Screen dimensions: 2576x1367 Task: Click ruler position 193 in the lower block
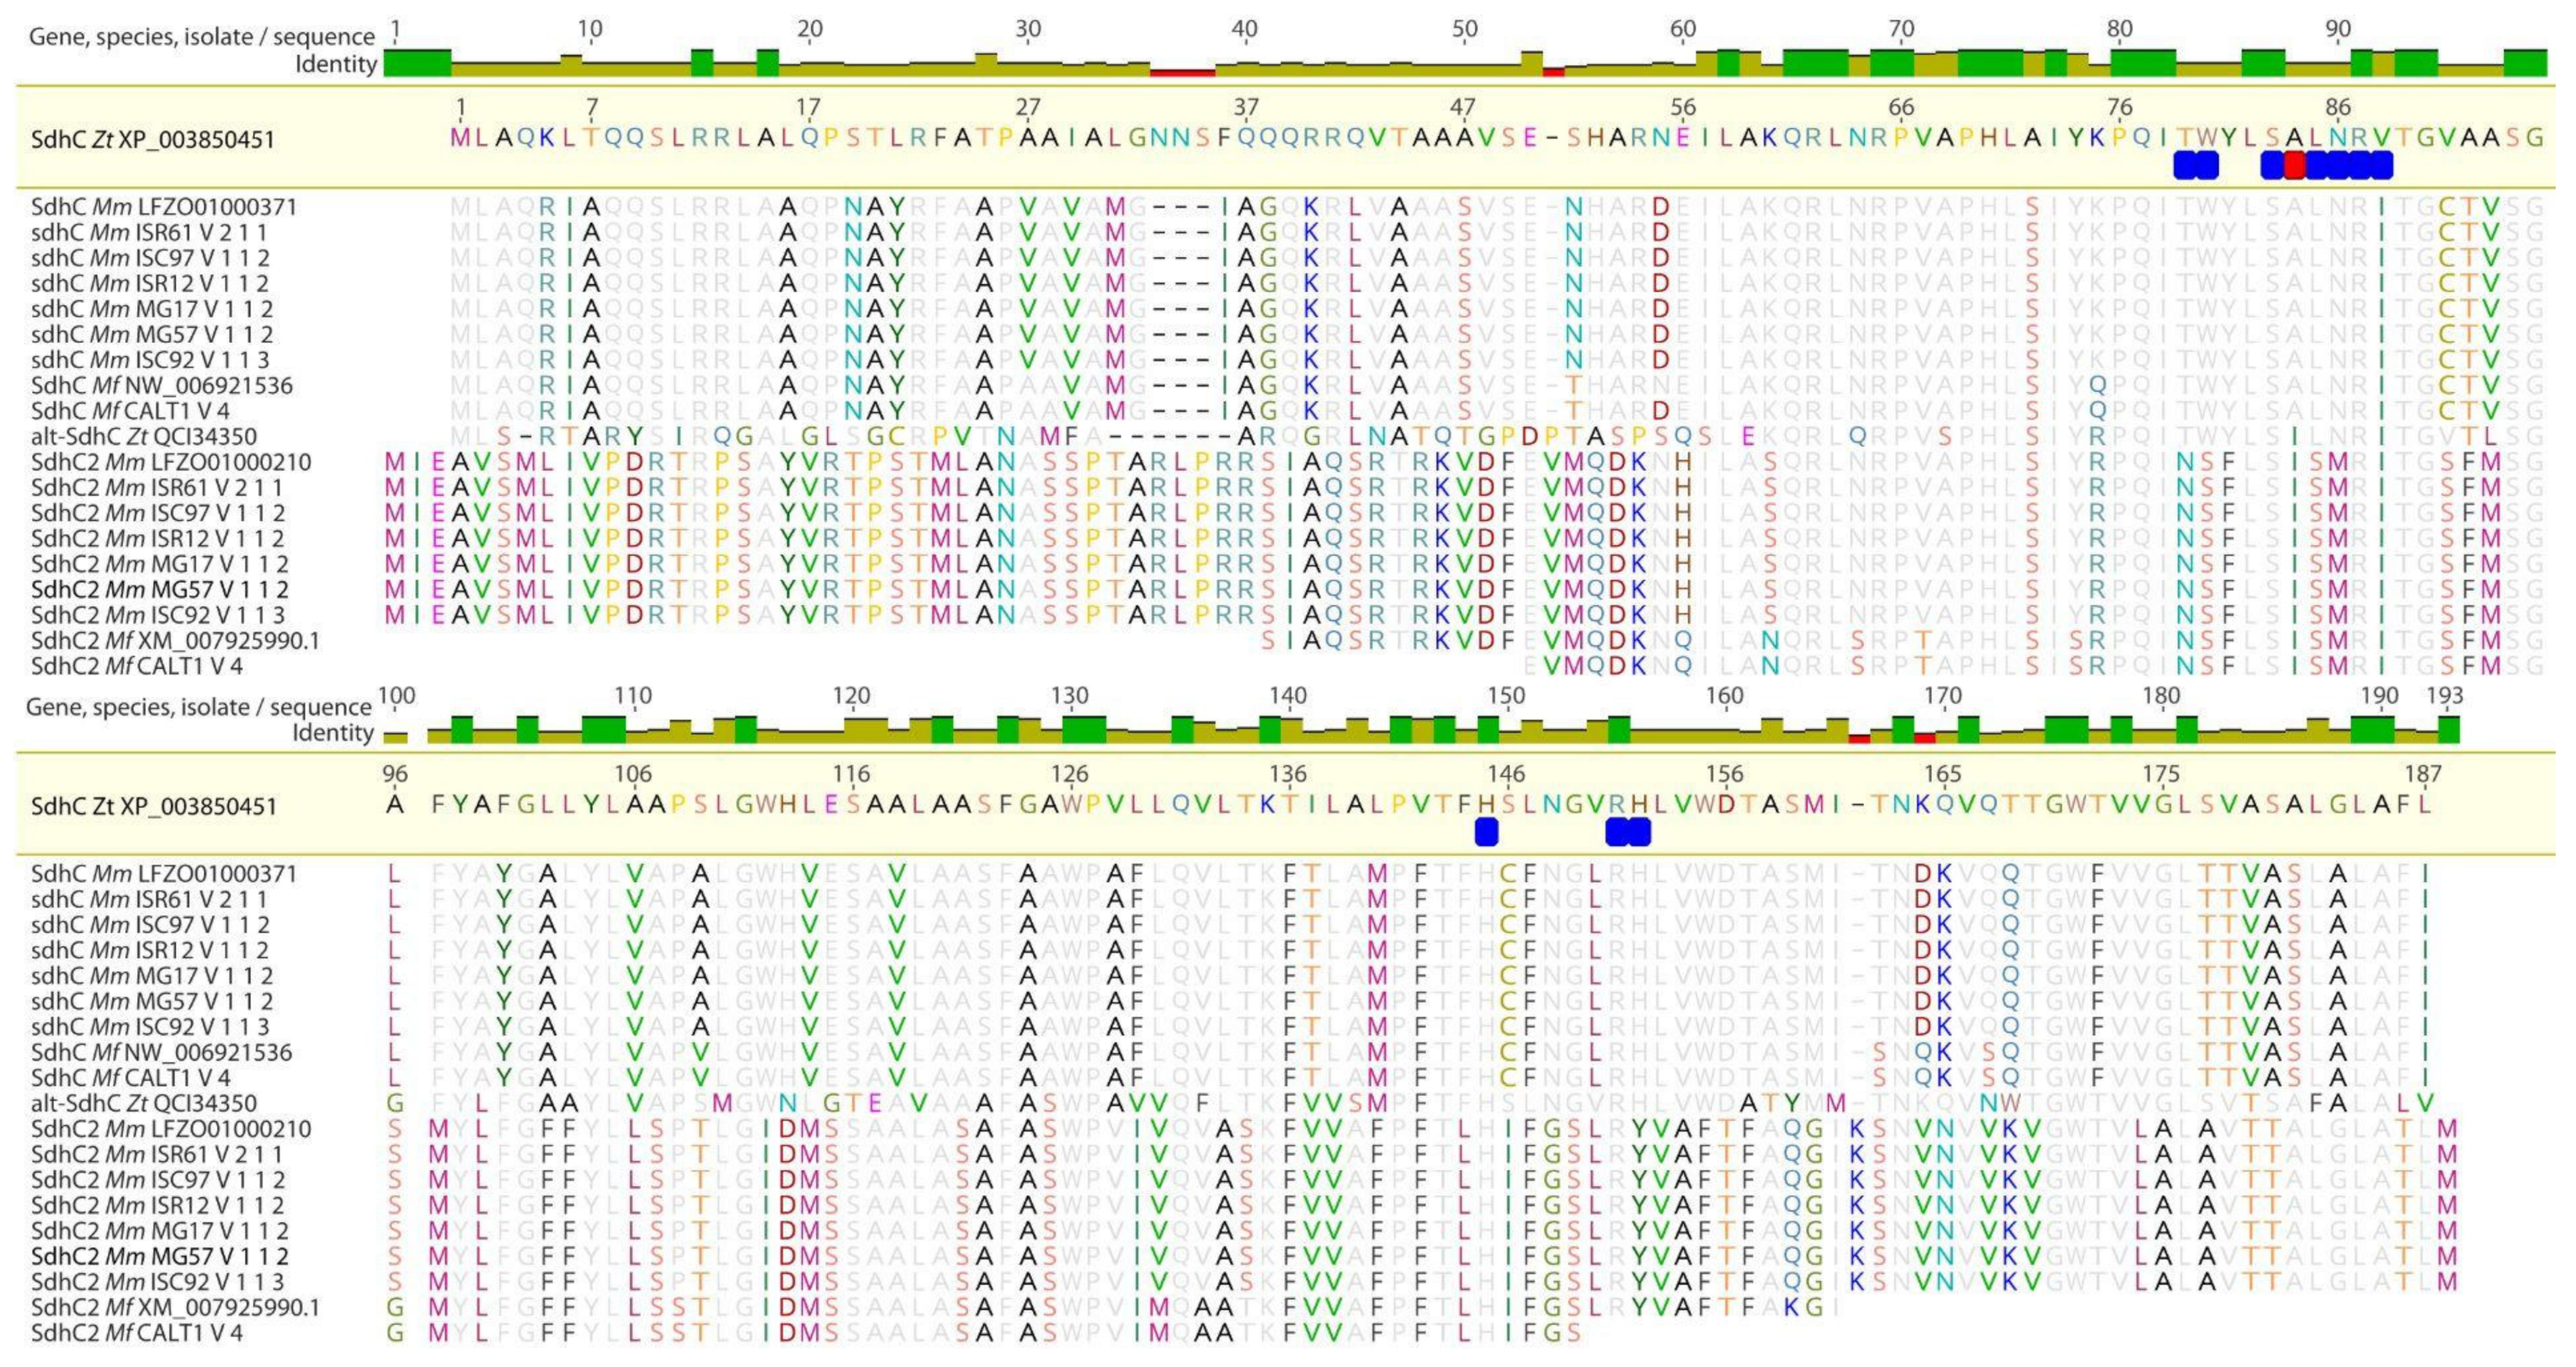pos(2446,696)
